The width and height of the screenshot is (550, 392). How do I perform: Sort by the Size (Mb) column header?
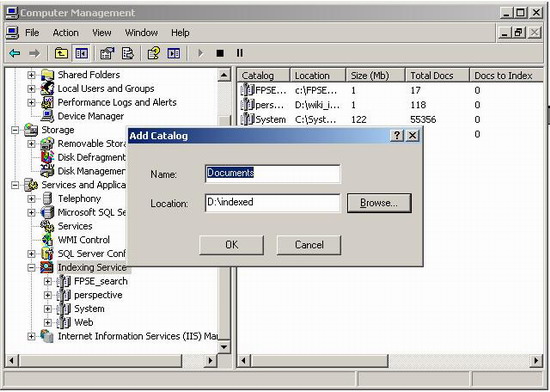tap(376, 76)
